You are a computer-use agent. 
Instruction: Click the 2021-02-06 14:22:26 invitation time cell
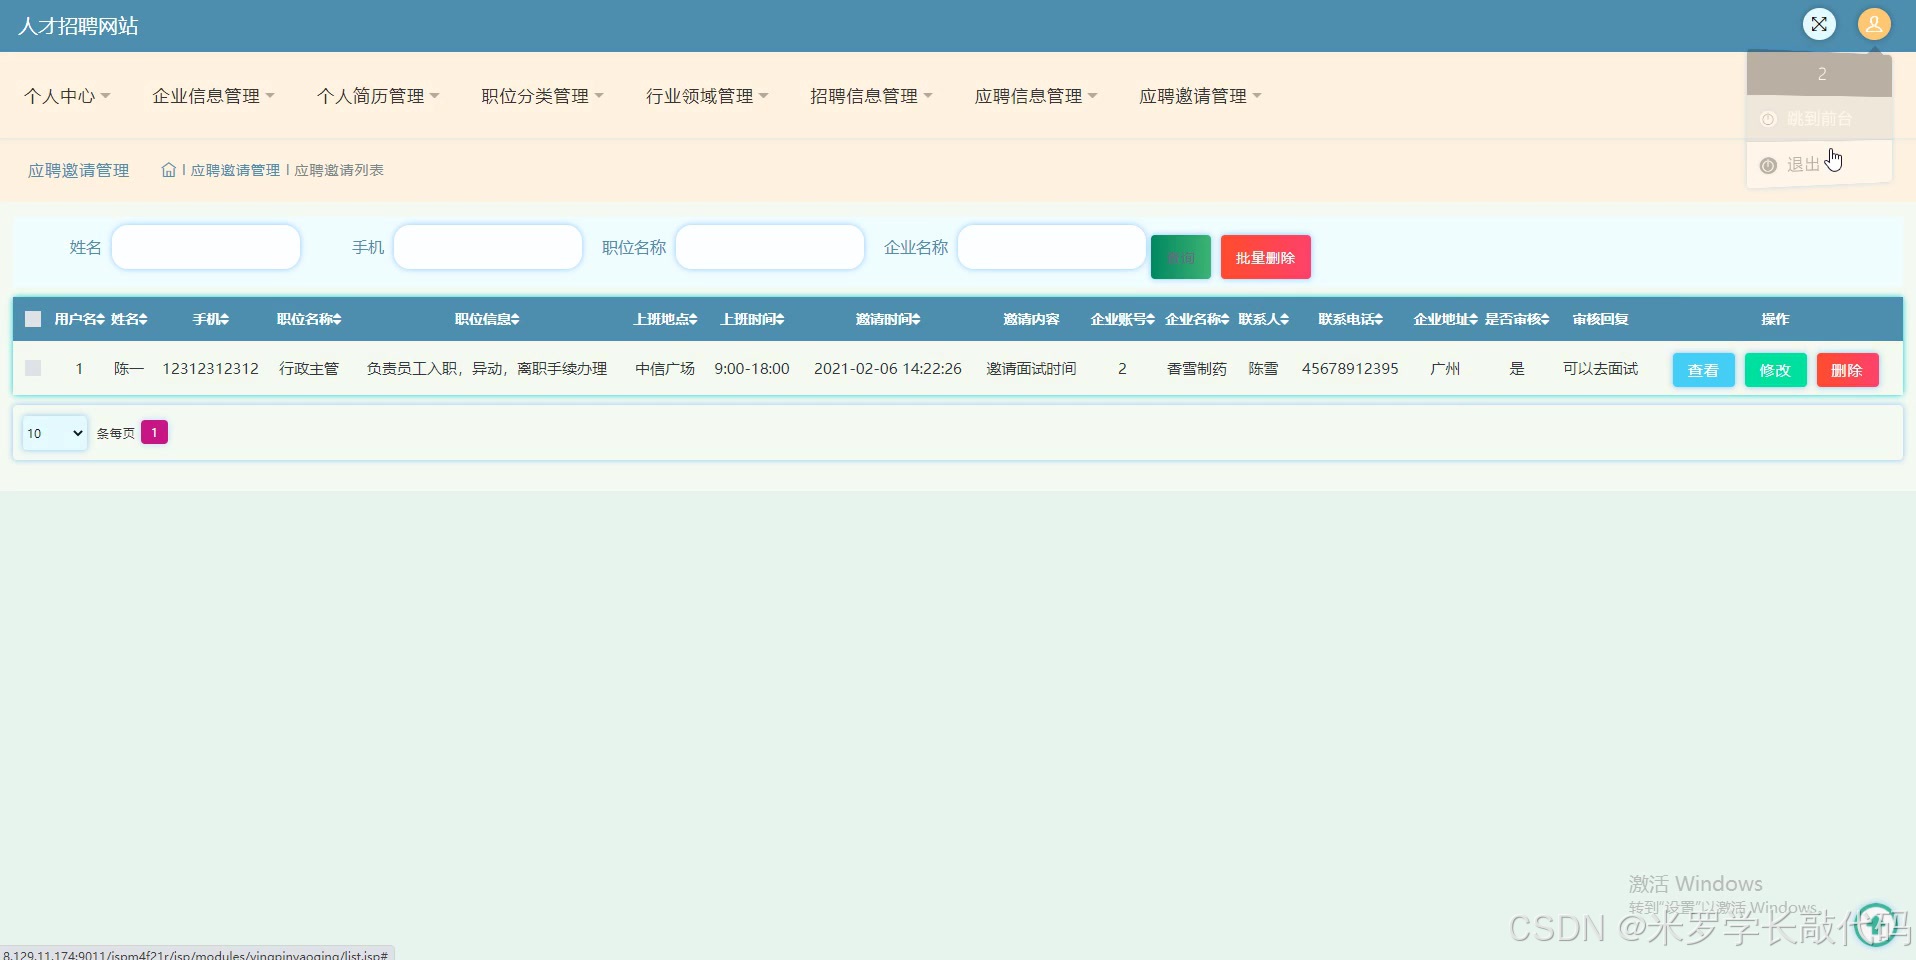click(888, 369)
